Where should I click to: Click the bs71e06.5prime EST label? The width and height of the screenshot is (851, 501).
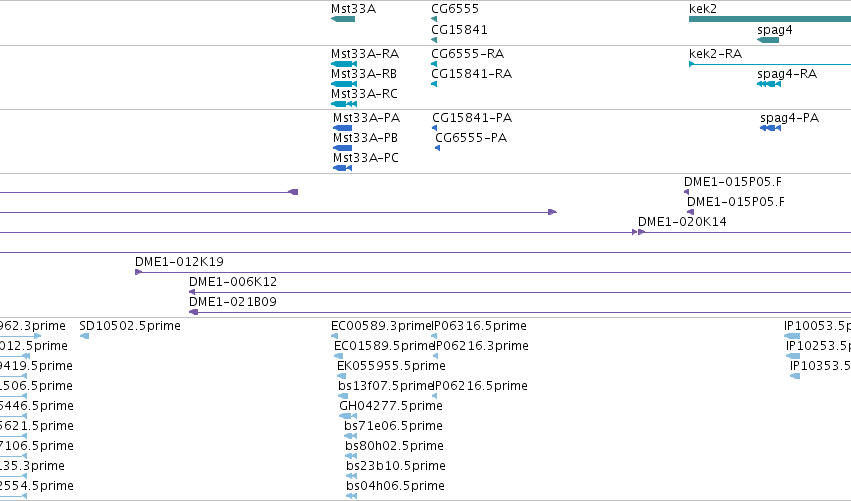(x=393, y=426)
